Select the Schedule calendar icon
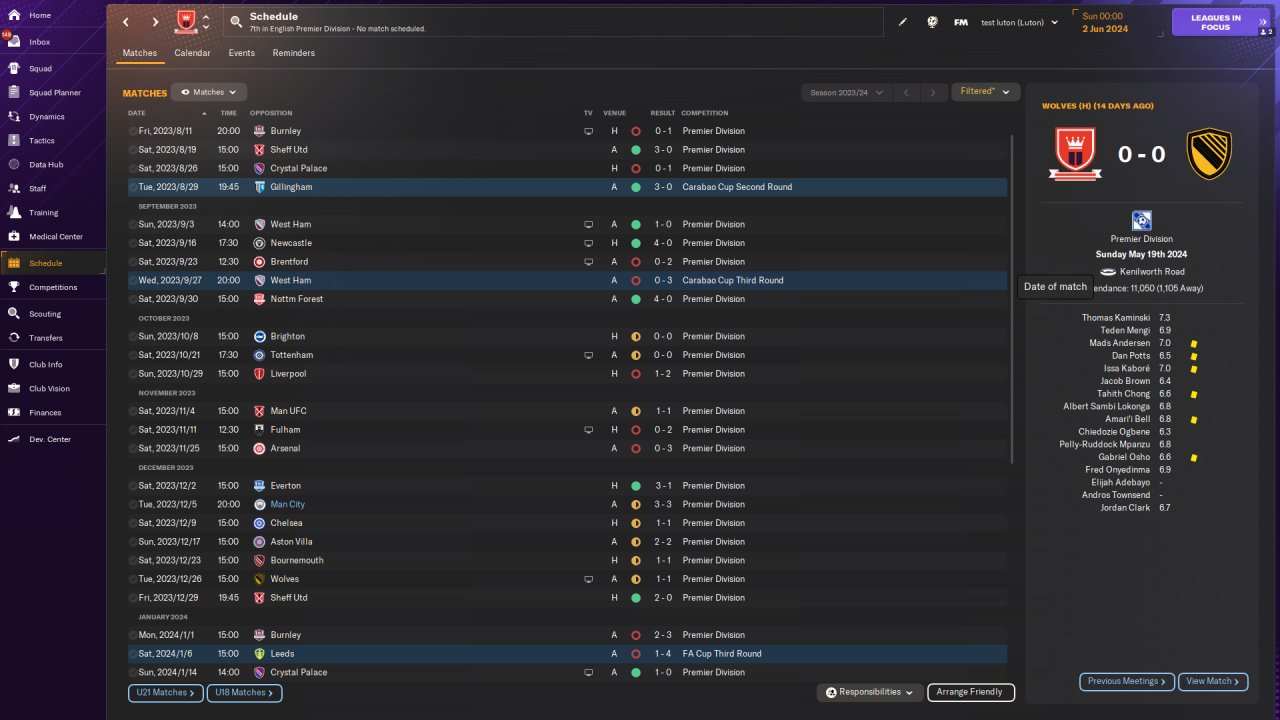 coord(14,263)
